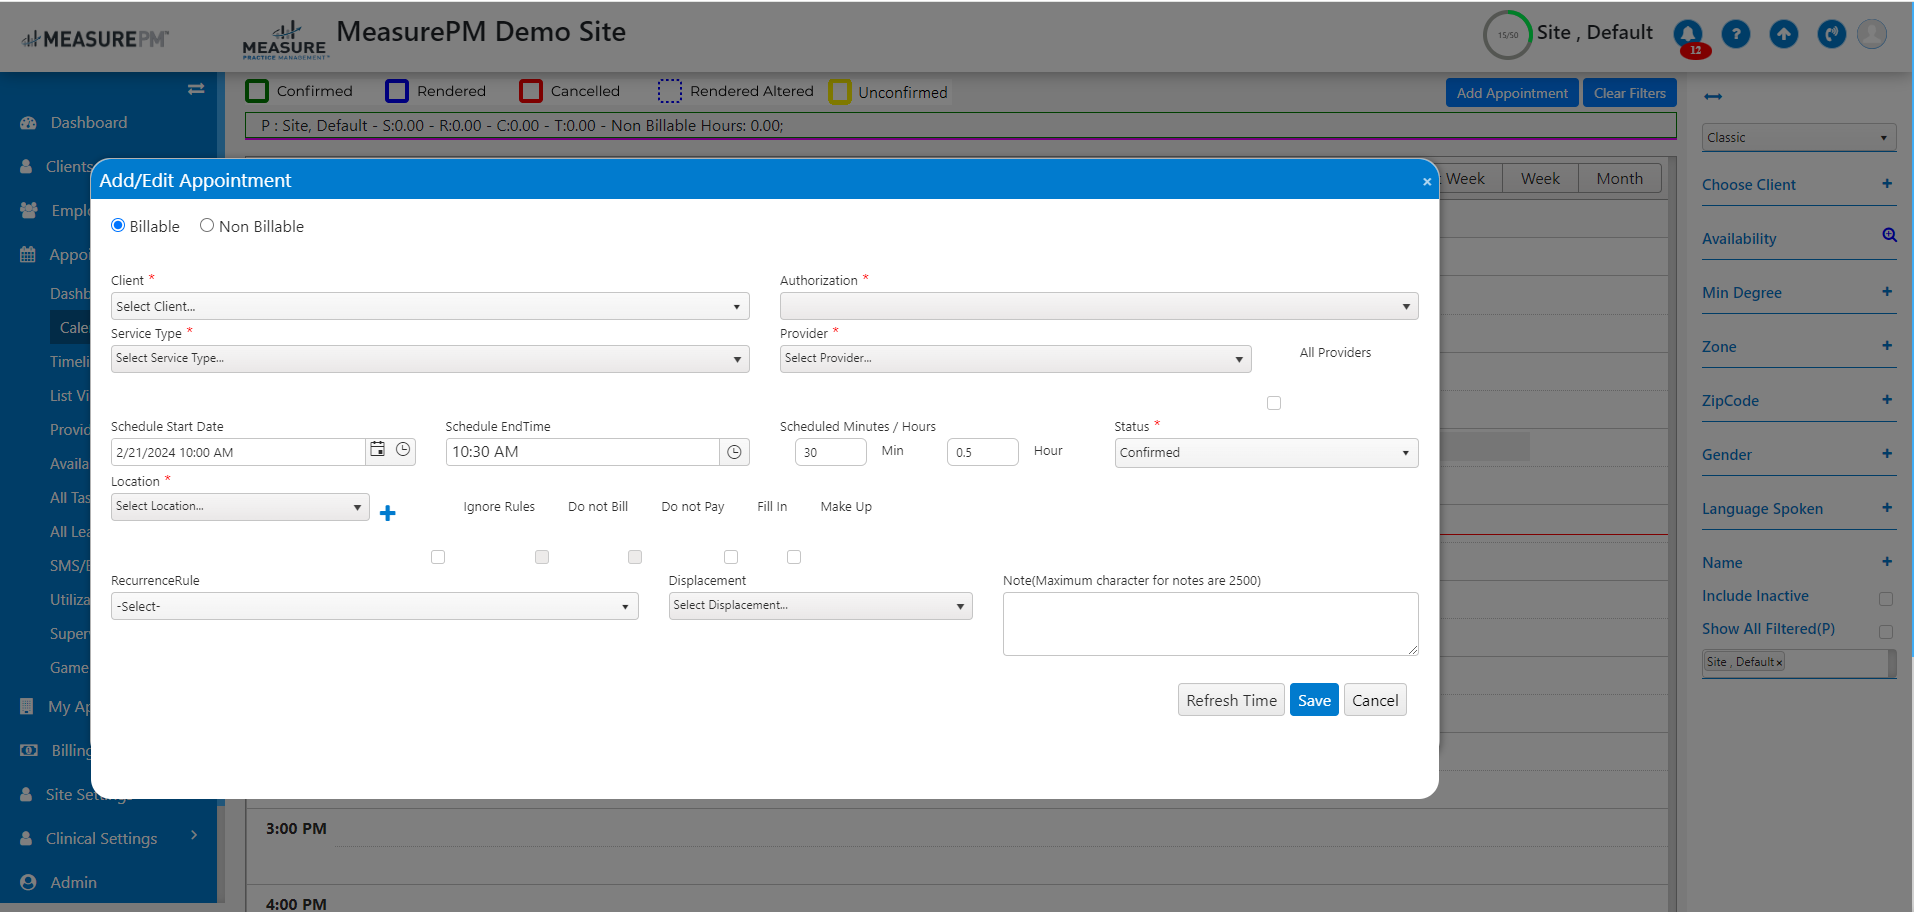
Task: Expand the Choose Client filter
Action: (1887, 184)
